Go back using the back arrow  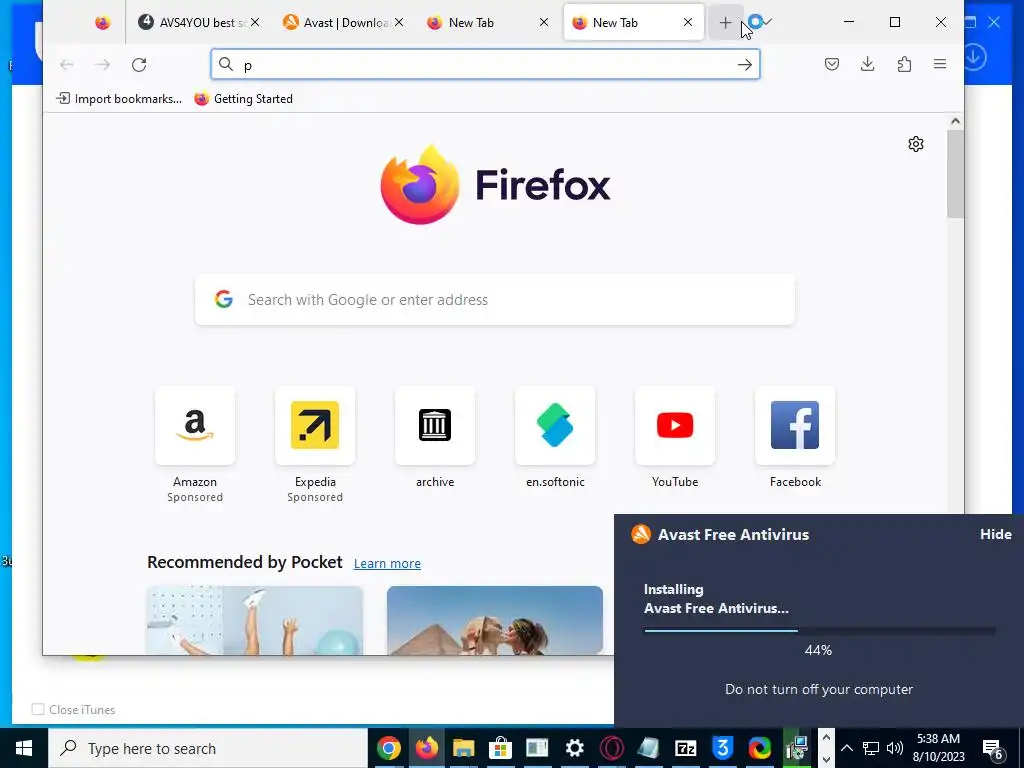pyautogui.click(x=67, y=65)
